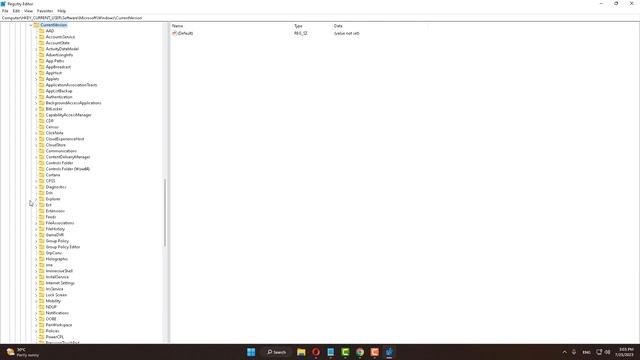Click the Registry Editor title bar icon
640x360 pixels.
pos(3,4)
